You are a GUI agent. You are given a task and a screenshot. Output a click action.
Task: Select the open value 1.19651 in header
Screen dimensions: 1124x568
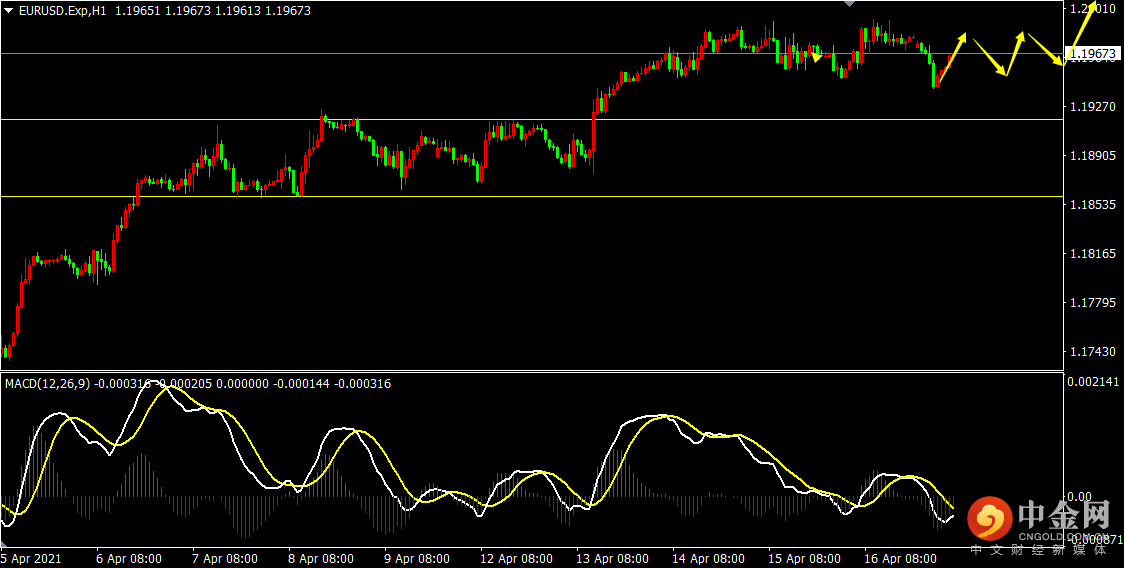coord(136,11)
